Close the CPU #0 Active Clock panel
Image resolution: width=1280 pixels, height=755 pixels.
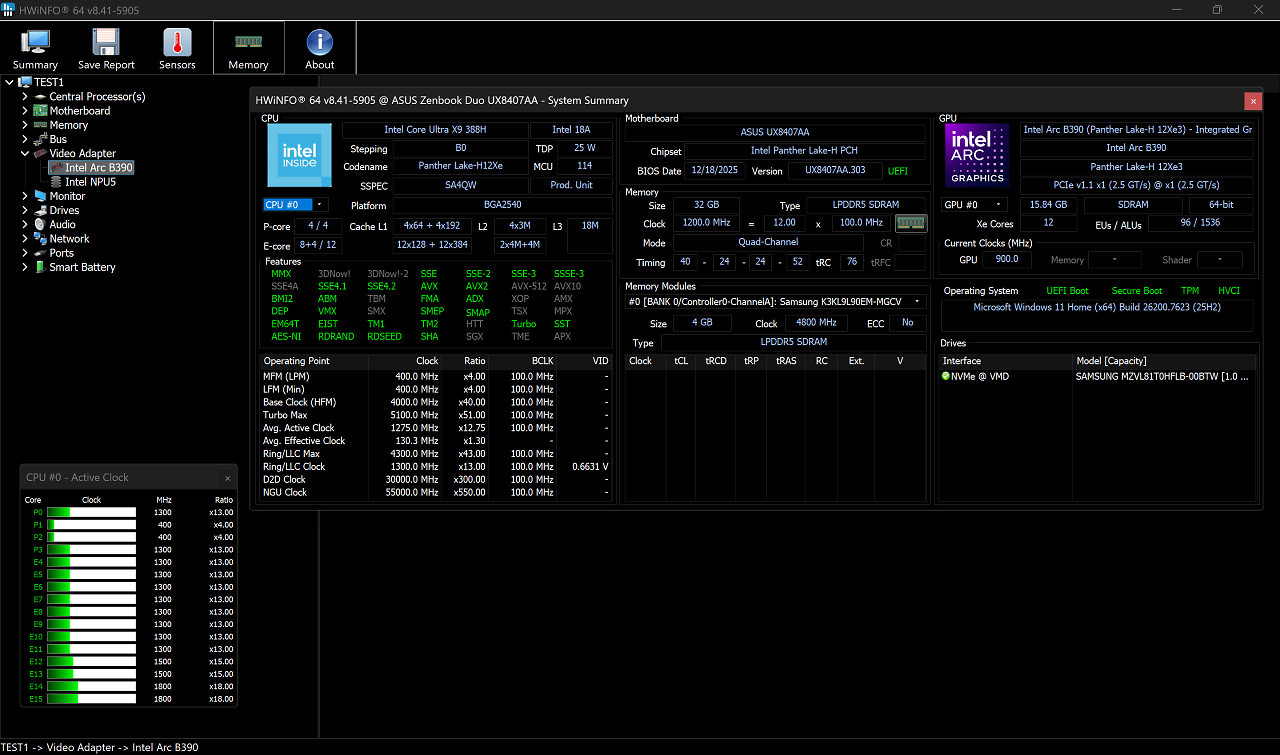coord(228,478)
